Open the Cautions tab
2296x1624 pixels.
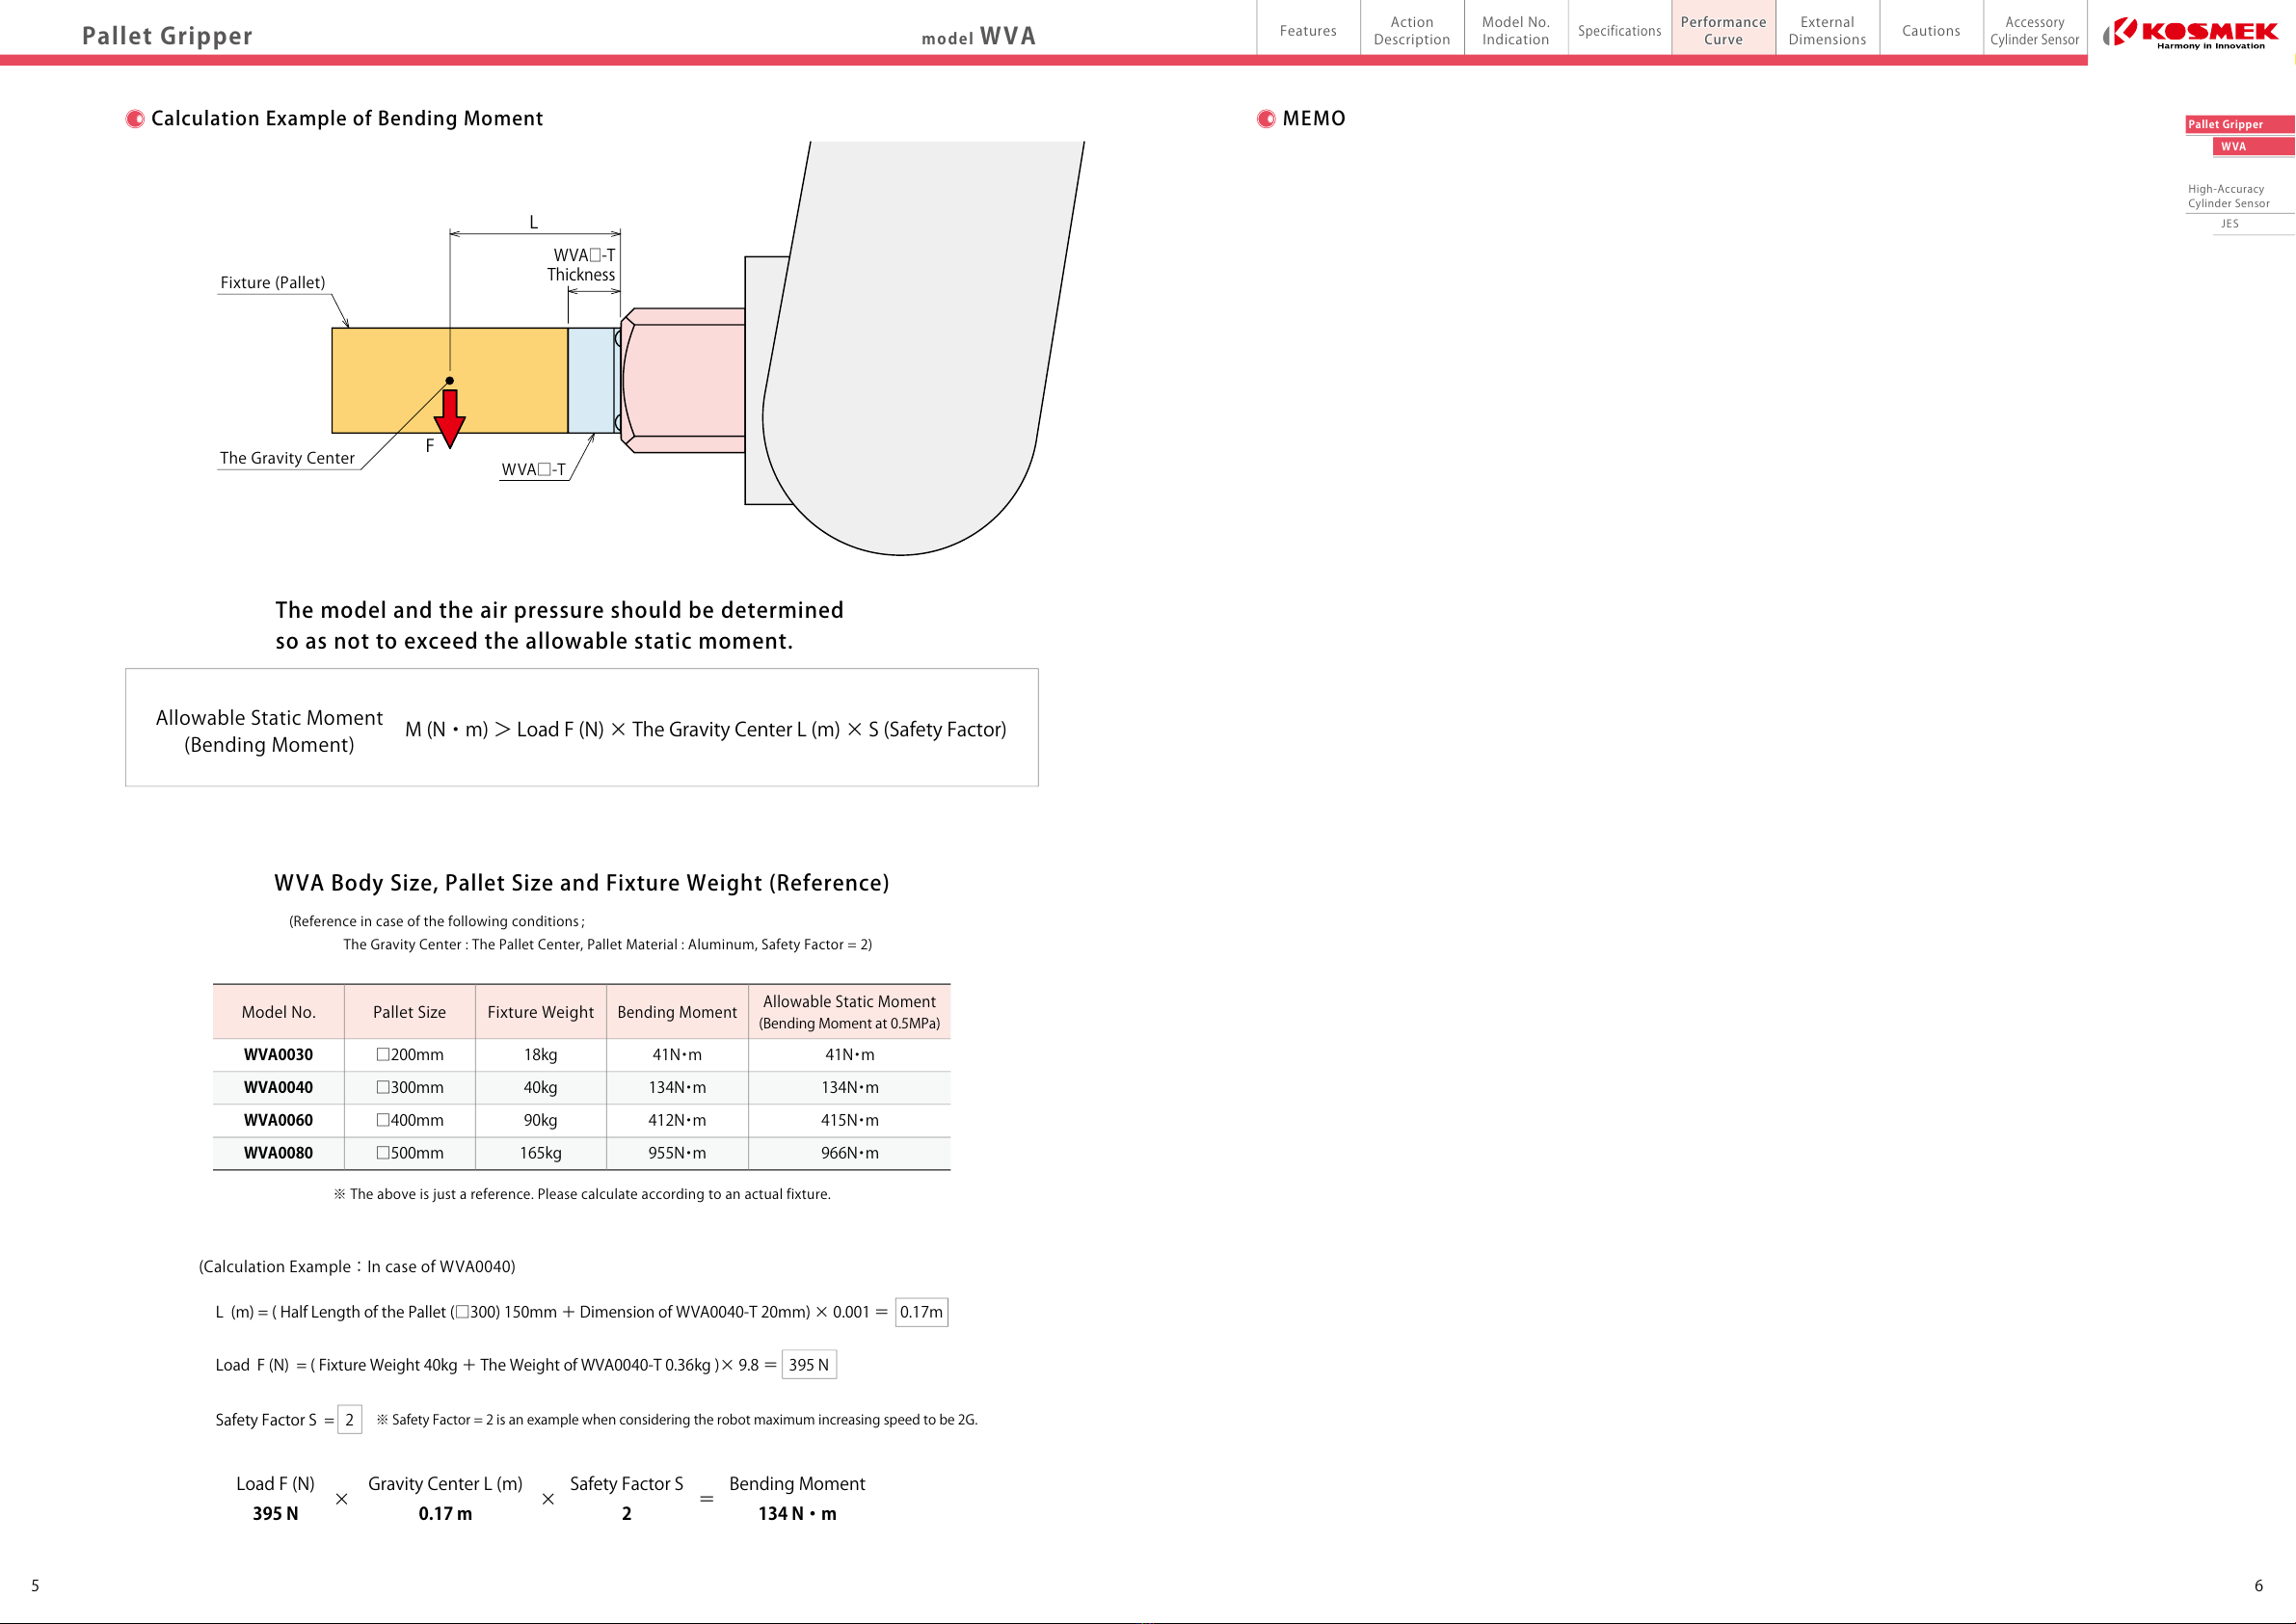(x=1931, y=30)
